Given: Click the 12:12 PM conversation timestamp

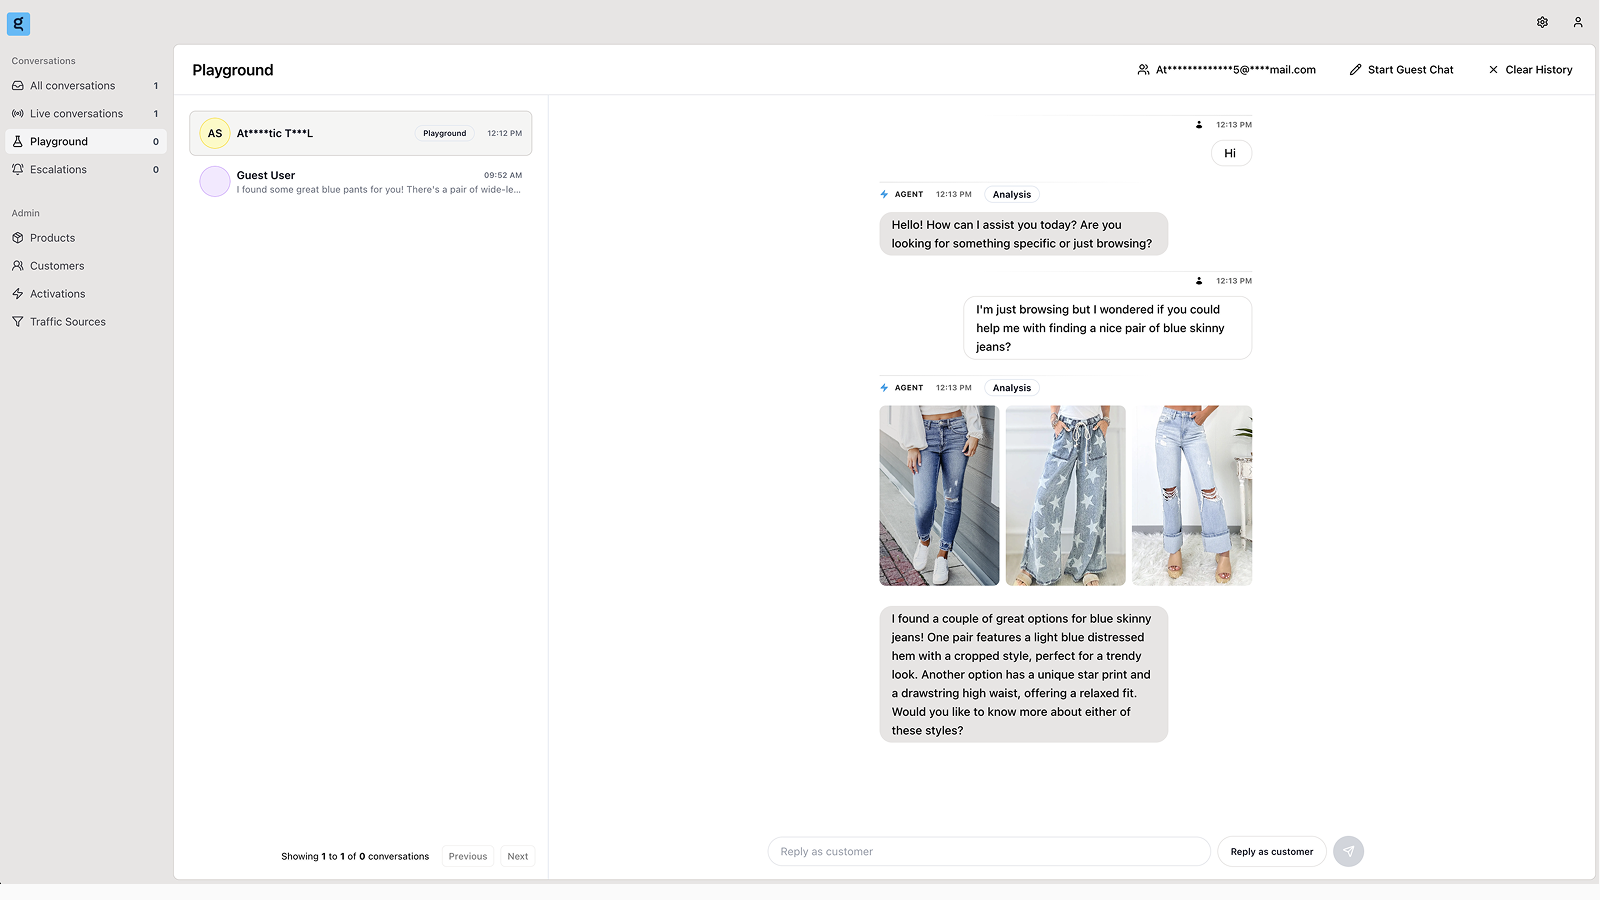Looking at the screenshot, I should 505,133.
